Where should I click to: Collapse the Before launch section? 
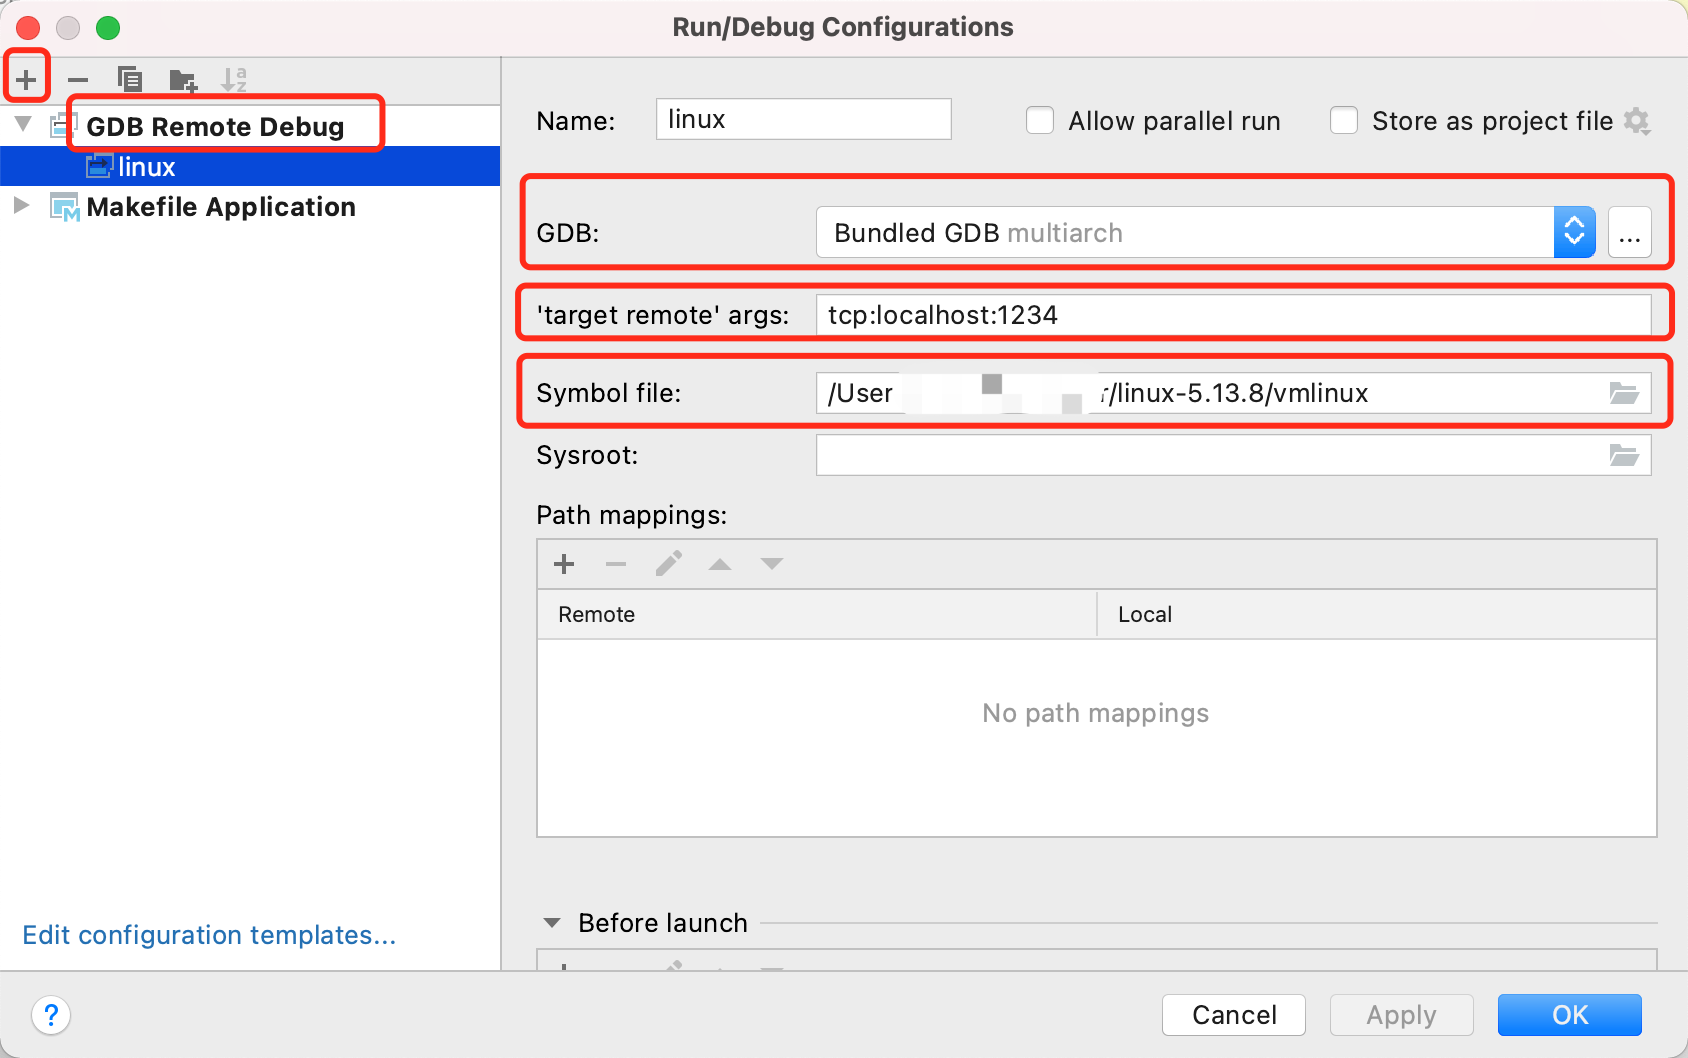(x=552, y=923)
